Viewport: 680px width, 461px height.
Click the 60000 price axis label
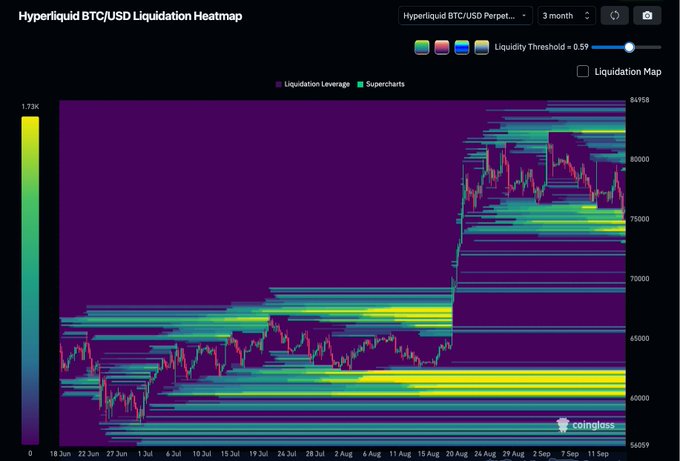pos(640,398)
